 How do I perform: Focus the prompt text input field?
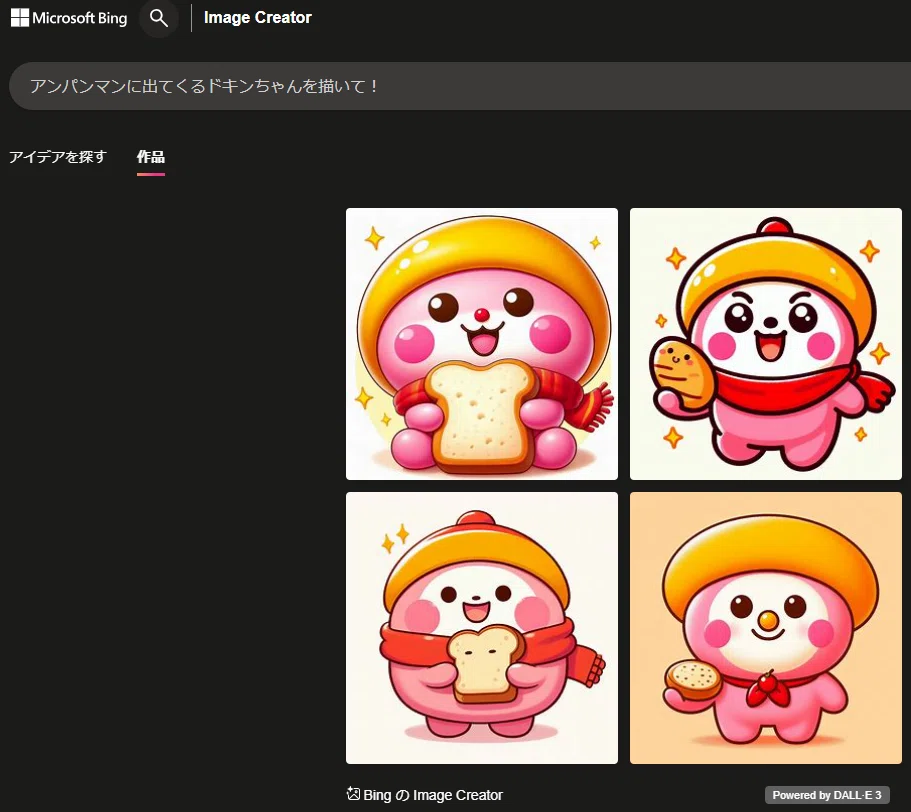[460, 86]
